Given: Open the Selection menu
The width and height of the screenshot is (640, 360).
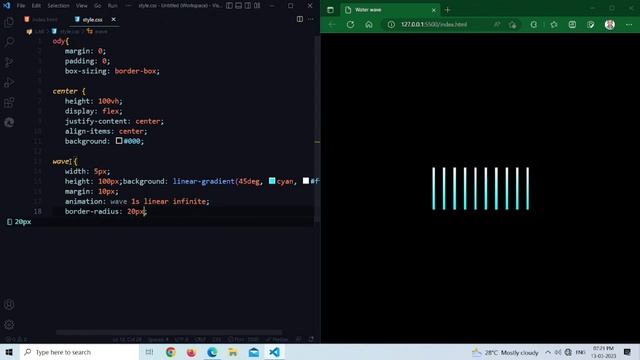Looking at the screenshot, I should pos(58,6).
